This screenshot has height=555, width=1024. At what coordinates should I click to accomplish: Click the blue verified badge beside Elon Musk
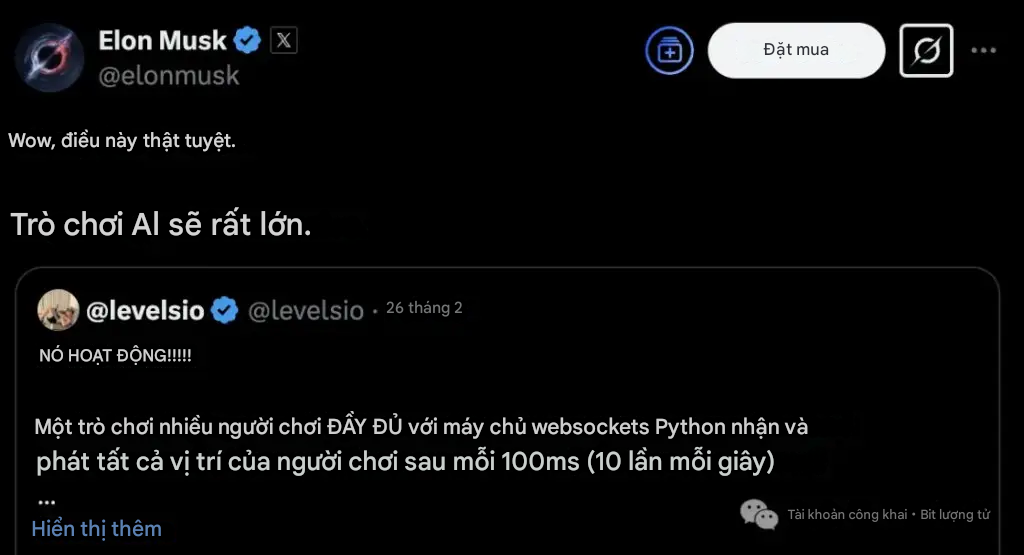tap(248, 40)
